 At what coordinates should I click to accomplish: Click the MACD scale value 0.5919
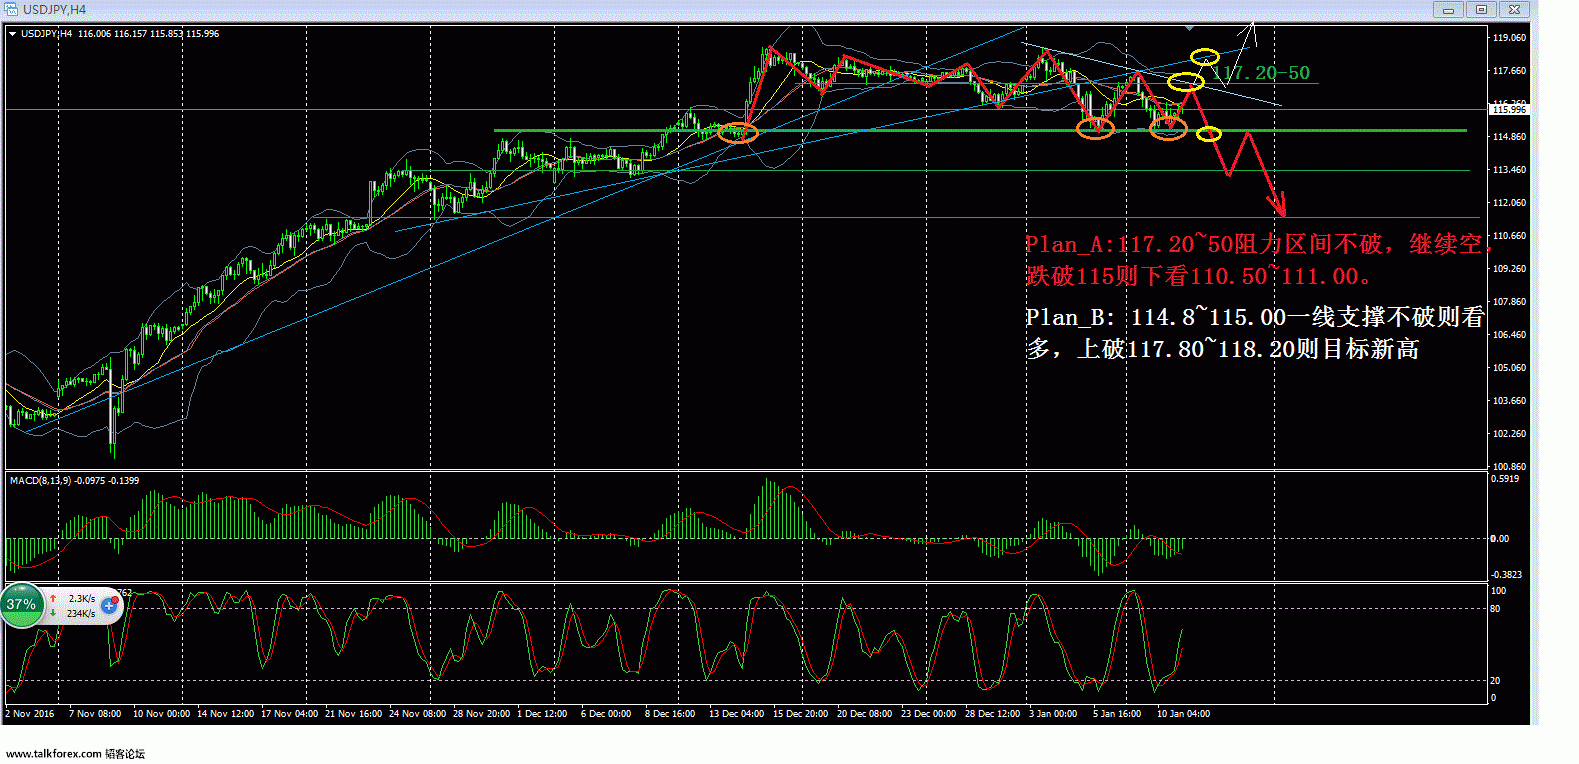point(1505,479)
